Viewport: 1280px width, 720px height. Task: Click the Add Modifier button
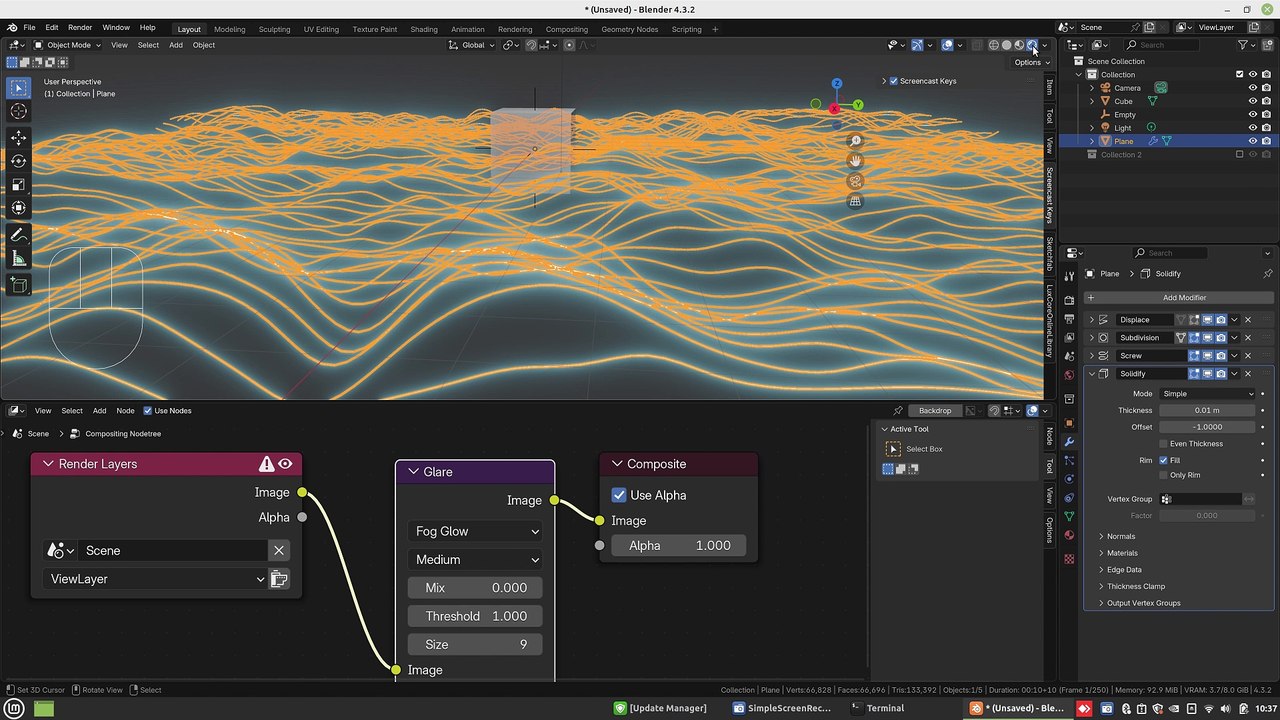coord(1184,297)
